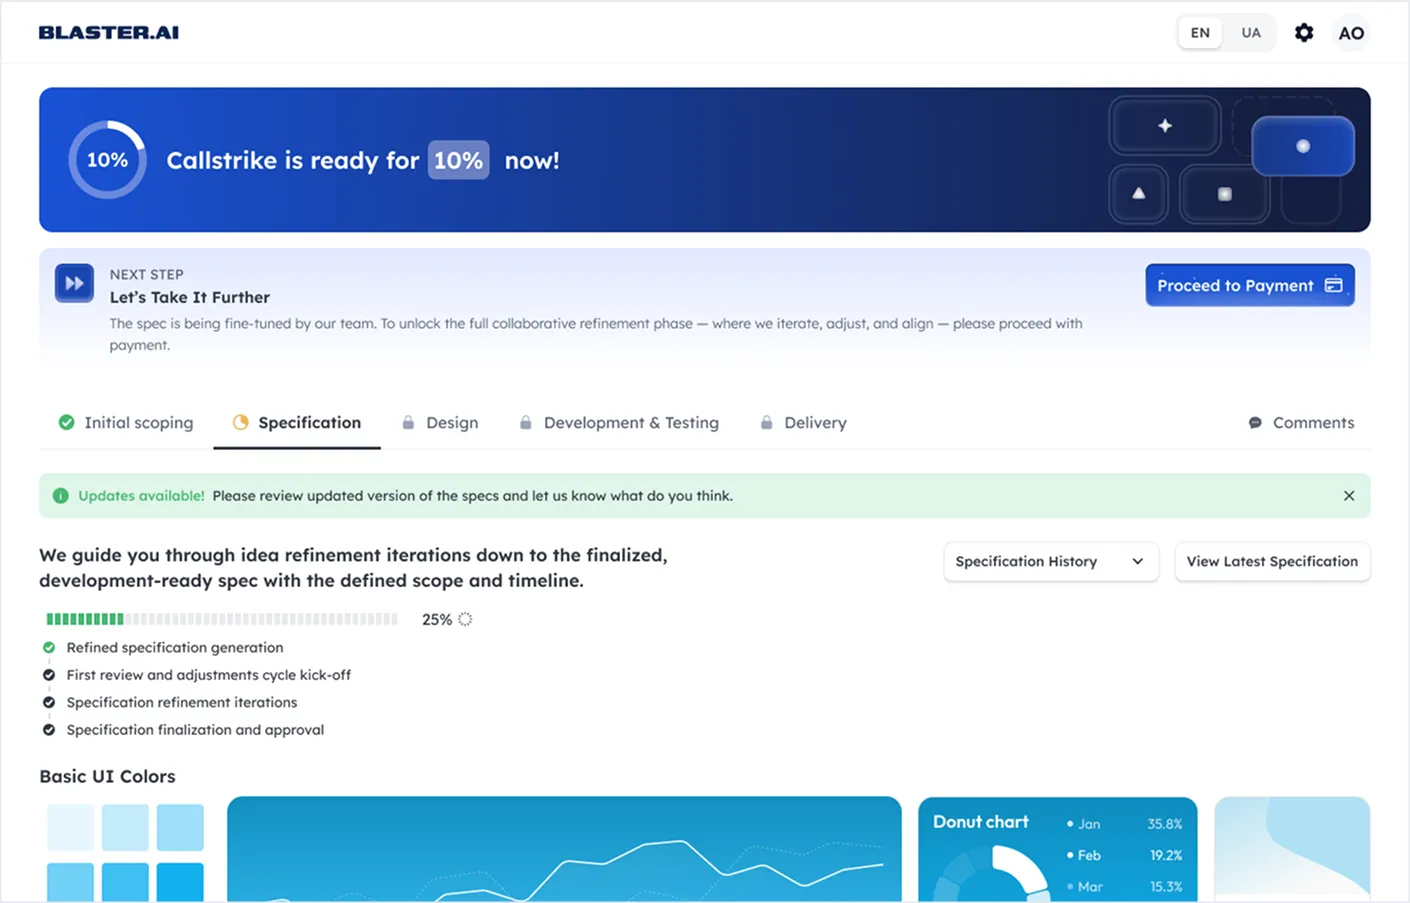Select the EN language option
Image resolution: width=1410 pixels, height=903 pixels.
point(1200,33)
